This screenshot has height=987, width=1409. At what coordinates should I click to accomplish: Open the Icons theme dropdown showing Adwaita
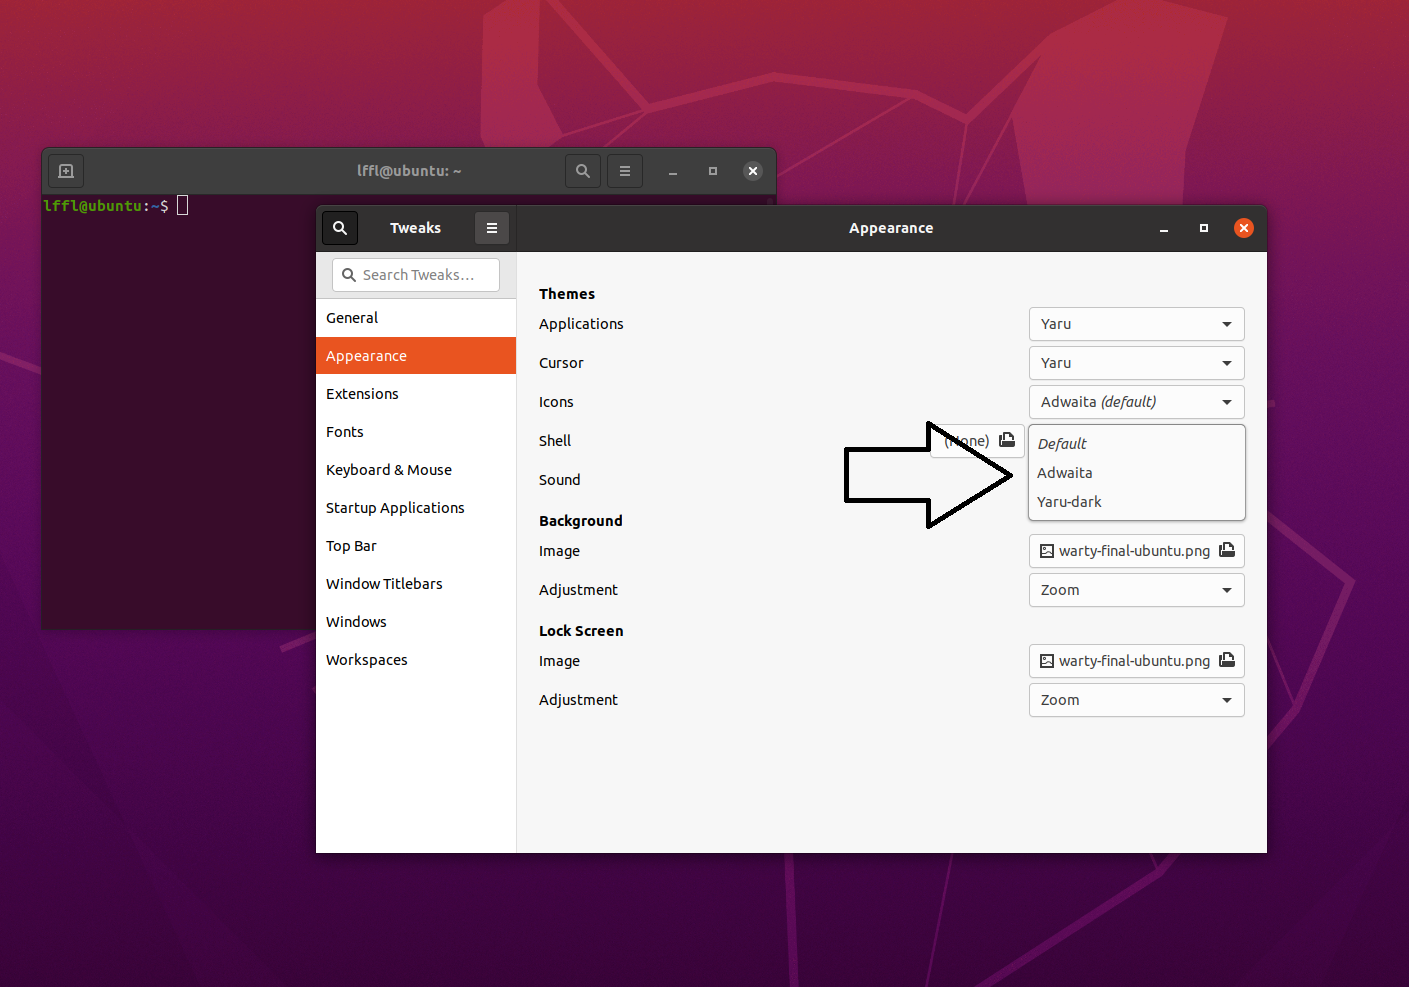tap(1136, 401)
